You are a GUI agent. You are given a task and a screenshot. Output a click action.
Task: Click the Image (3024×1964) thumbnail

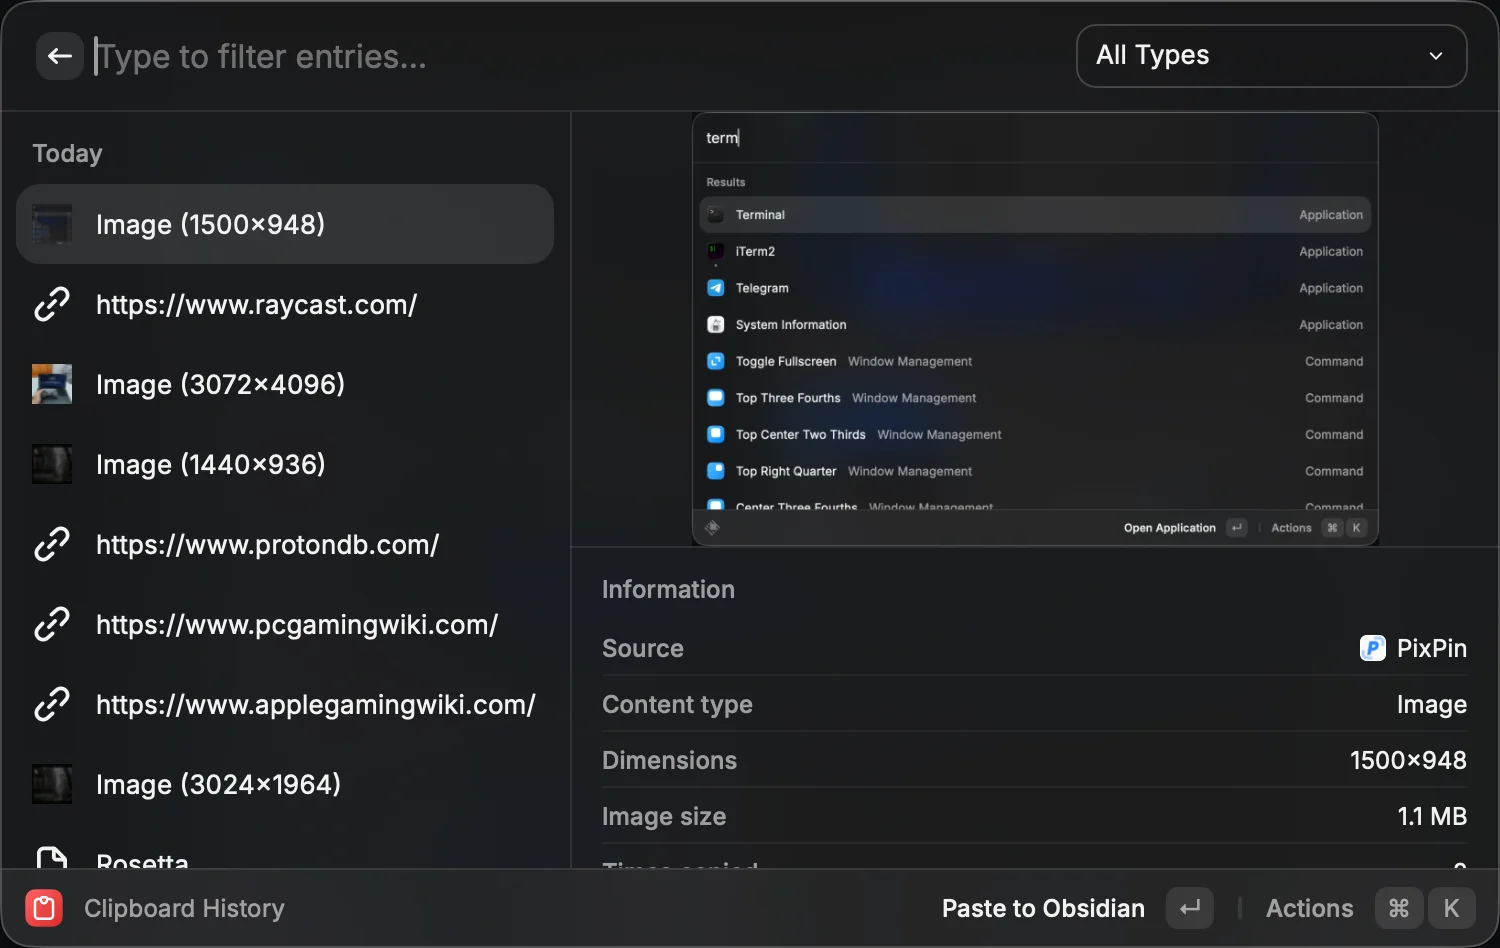(52, 784)
